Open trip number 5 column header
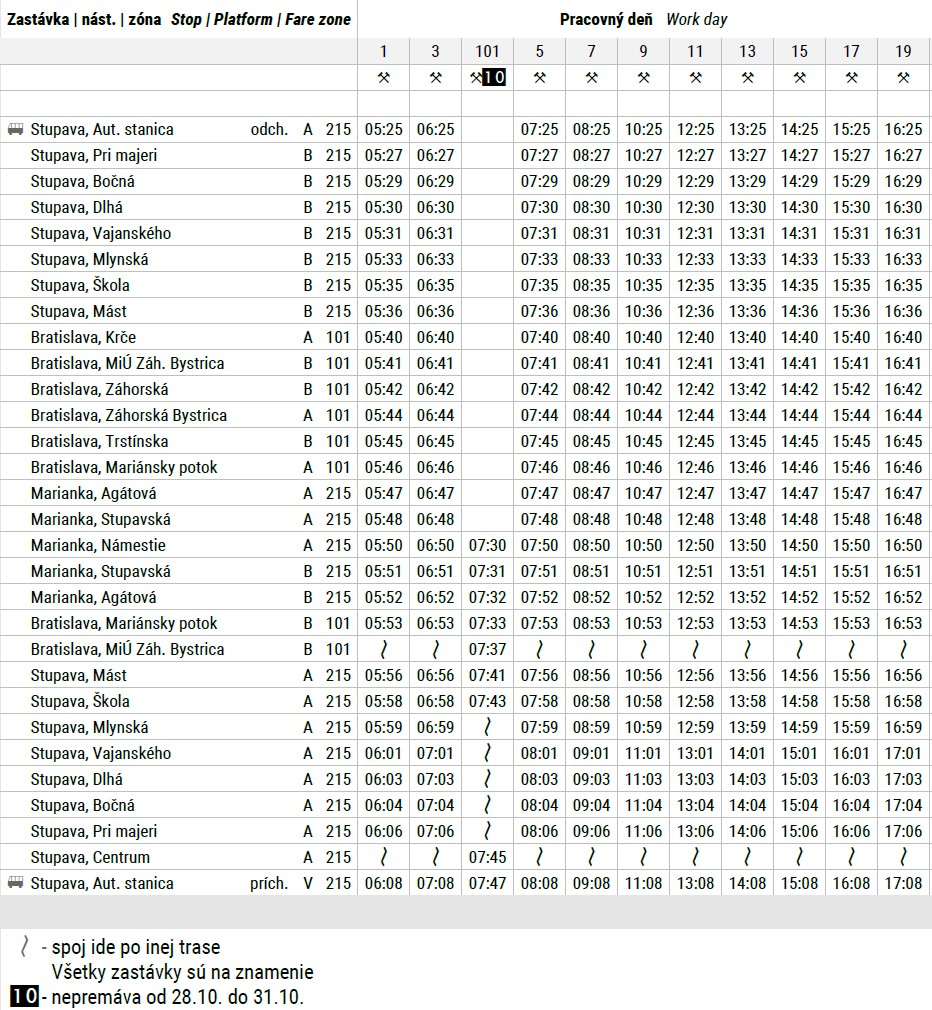Screen dimensions: 932x1010 pyautogui.click(x=539, y=51)
